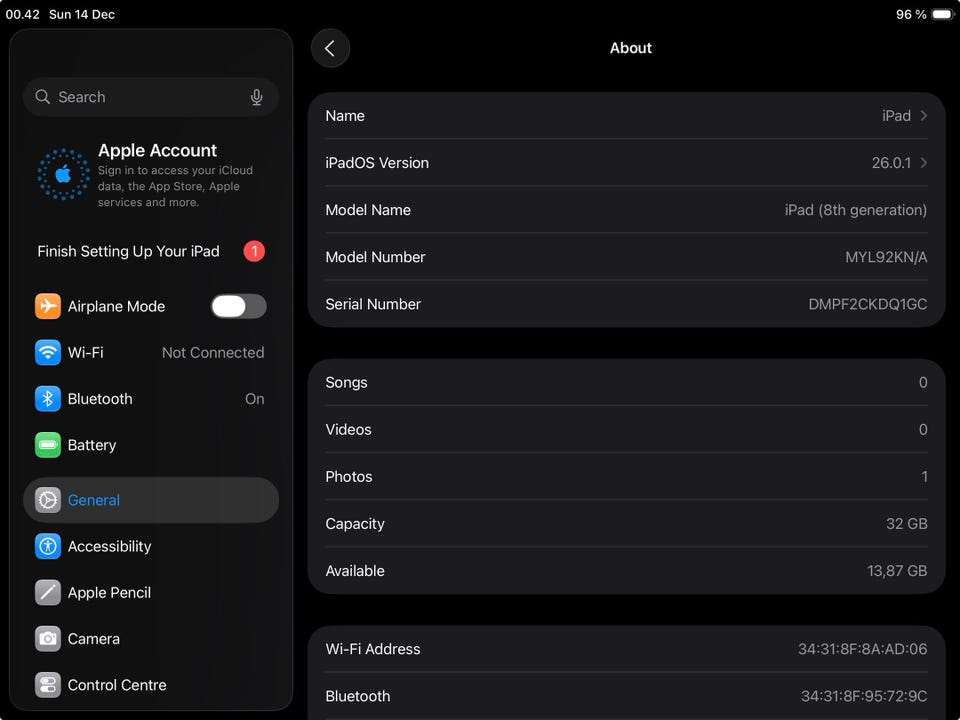Open Control Centre settings
Screen dimensions: 960x720
pyautogui.click(x=151, y=685)
